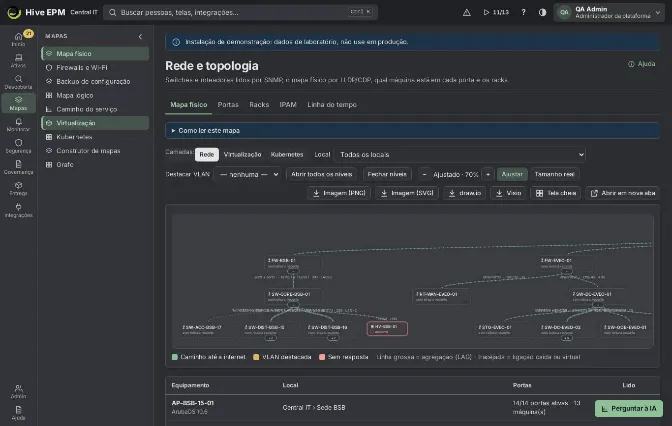Open map in Tela cheia fullscreen
Screen dimensions: 672x426
(555, 193)
